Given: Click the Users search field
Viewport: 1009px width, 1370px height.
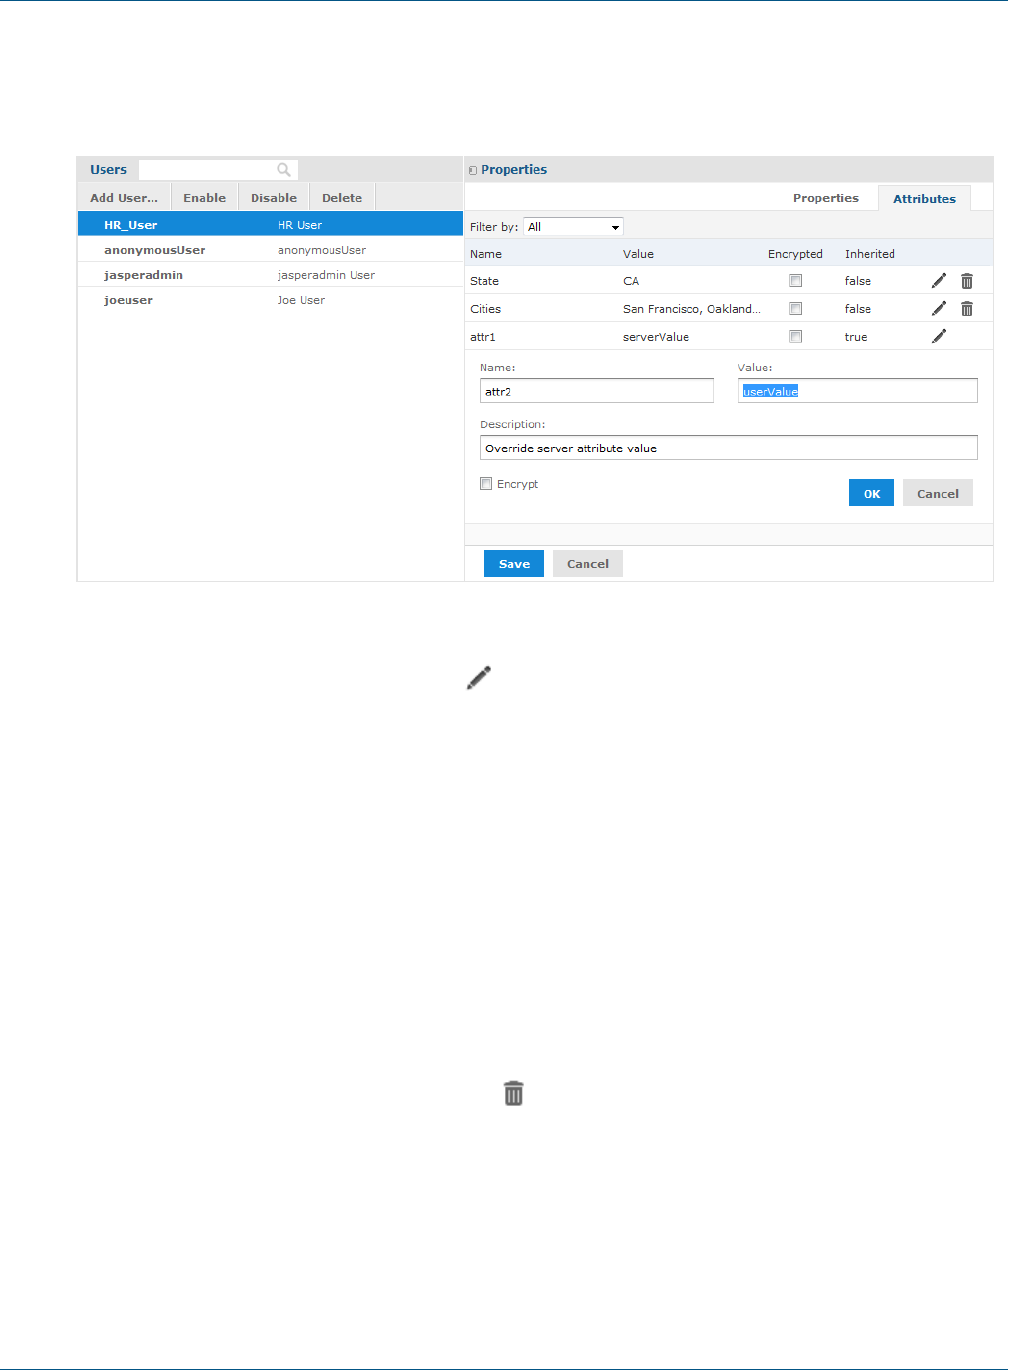Looking at the screenshot, I should pyautogui.click(x=218, y=170).
